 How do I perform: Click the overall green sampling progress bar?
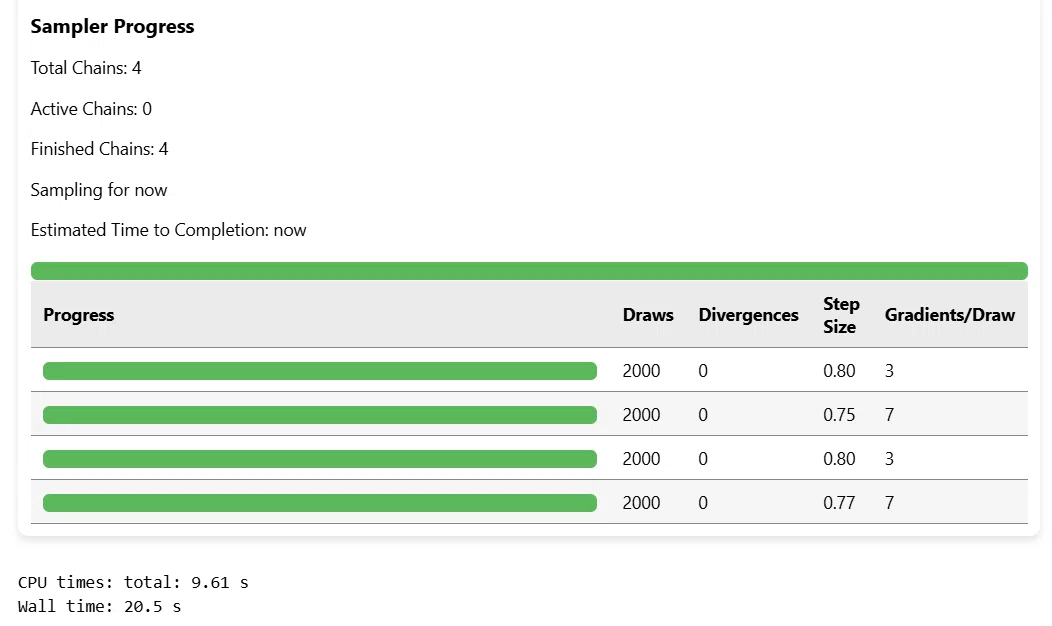point(529,271)
